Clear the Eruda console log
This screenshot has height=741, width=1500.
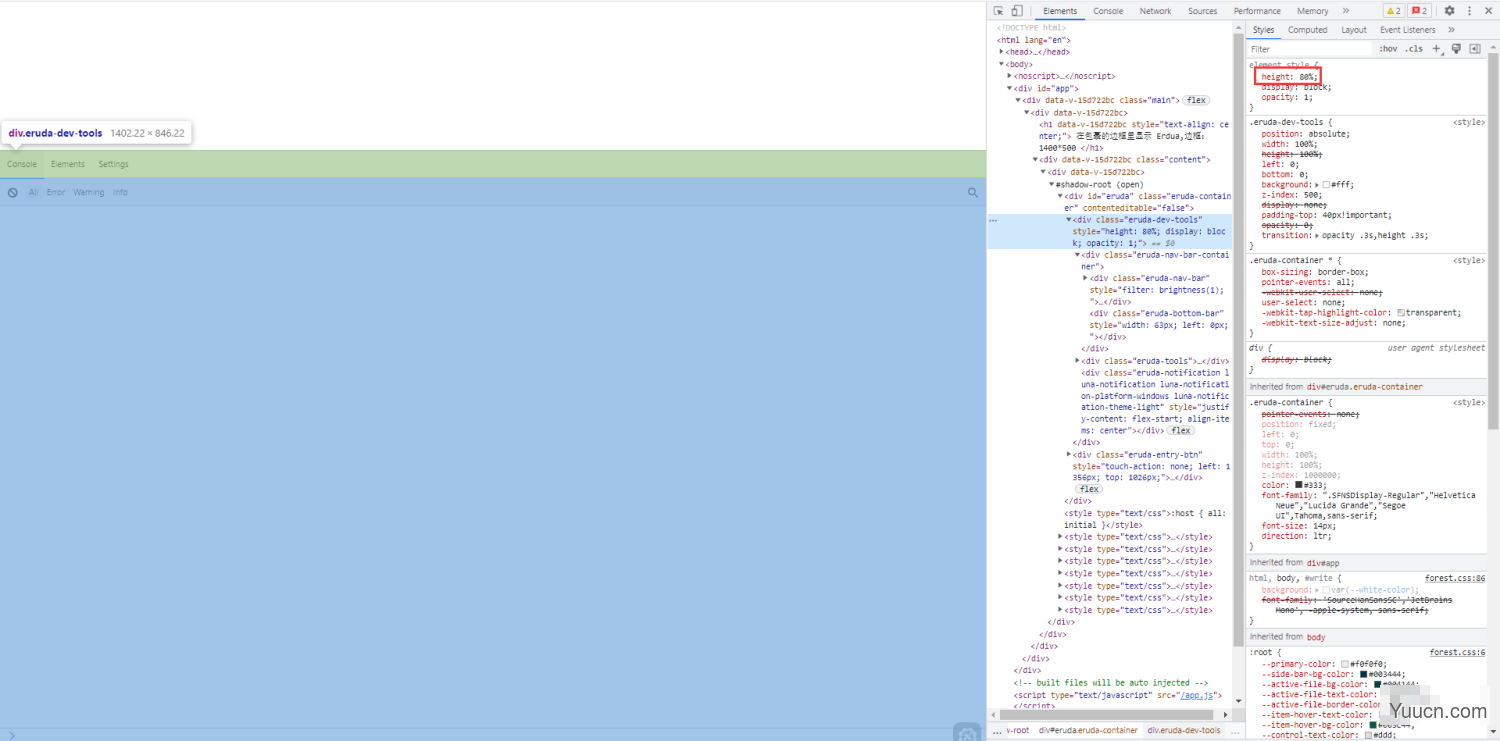pyautogui.click(x=13, y=193)
